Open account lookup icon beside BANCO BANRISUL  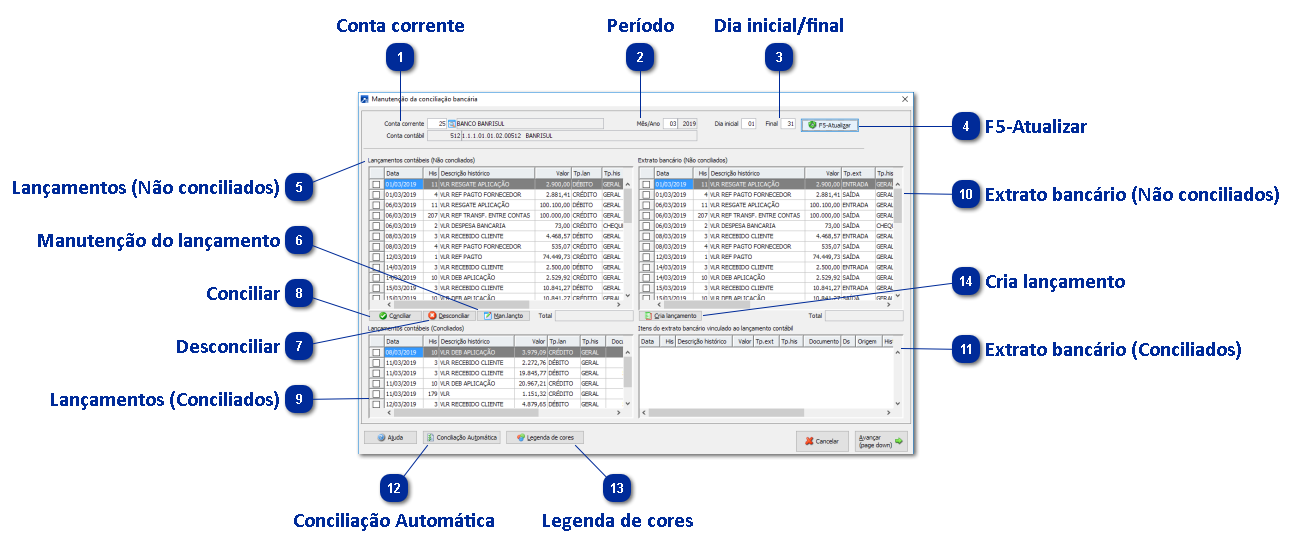click(x=452, y=124)
